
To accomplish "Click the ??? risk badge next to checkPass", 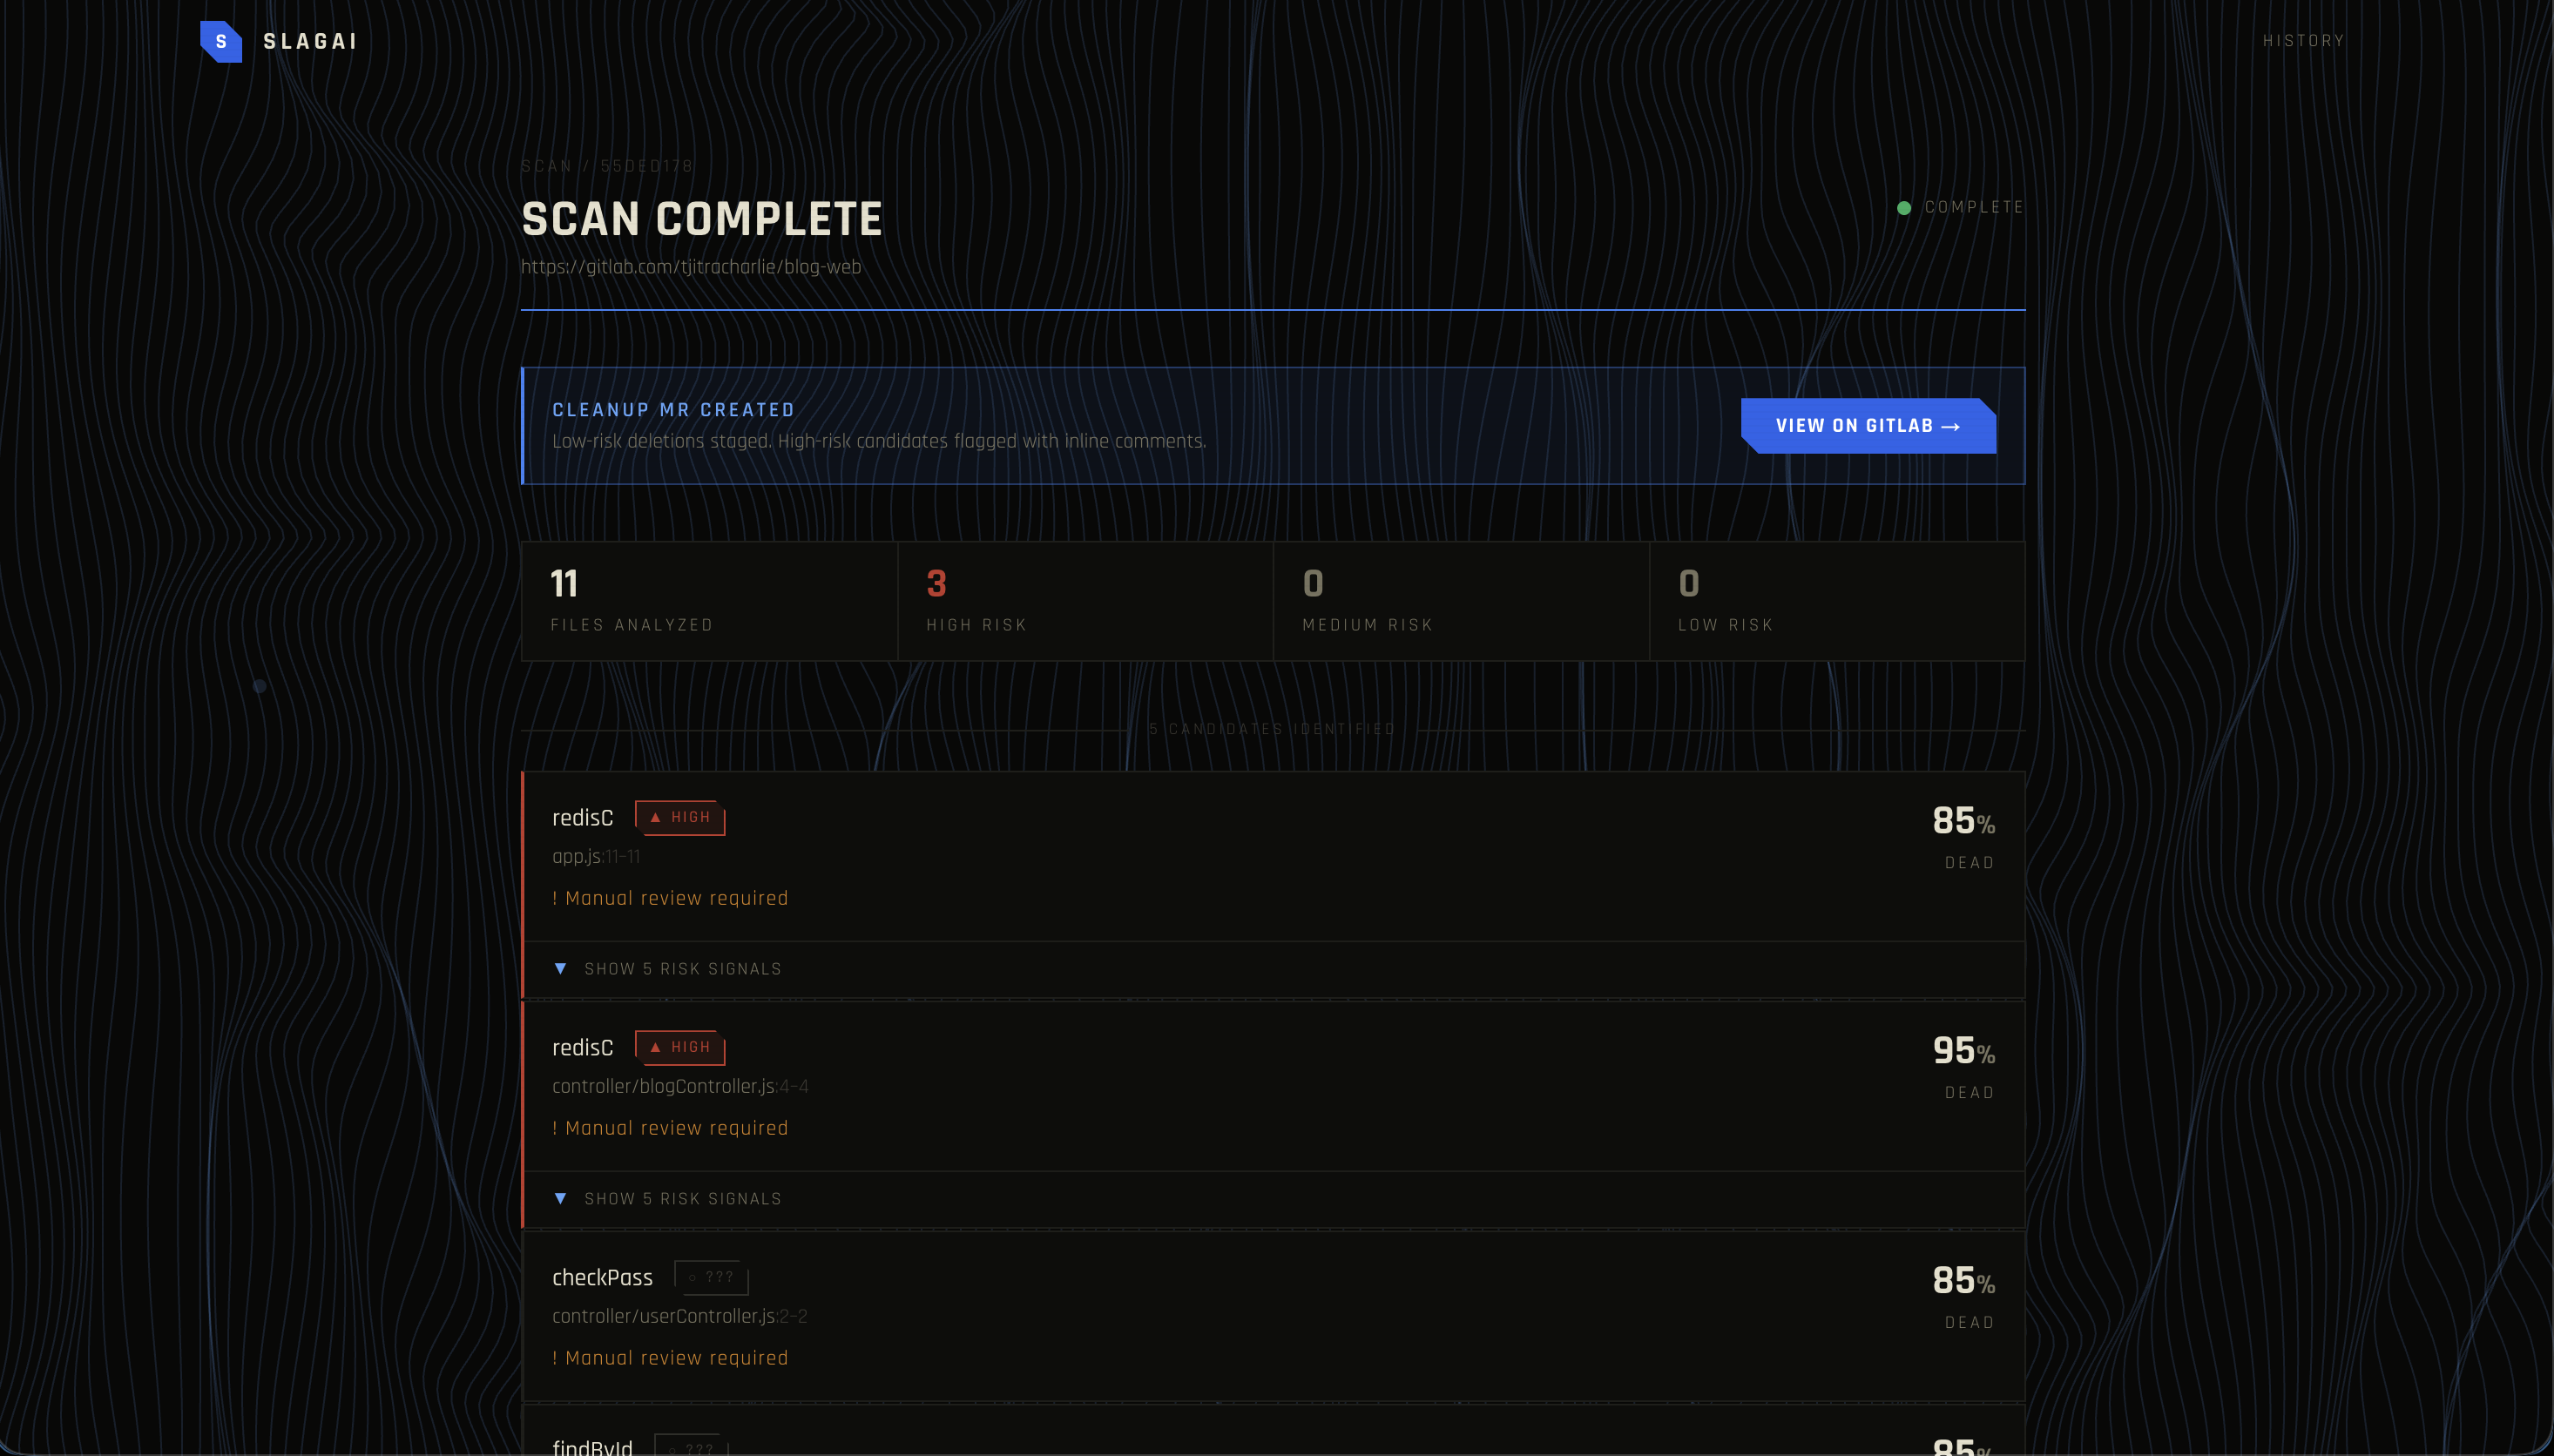I will (711, 1277).
